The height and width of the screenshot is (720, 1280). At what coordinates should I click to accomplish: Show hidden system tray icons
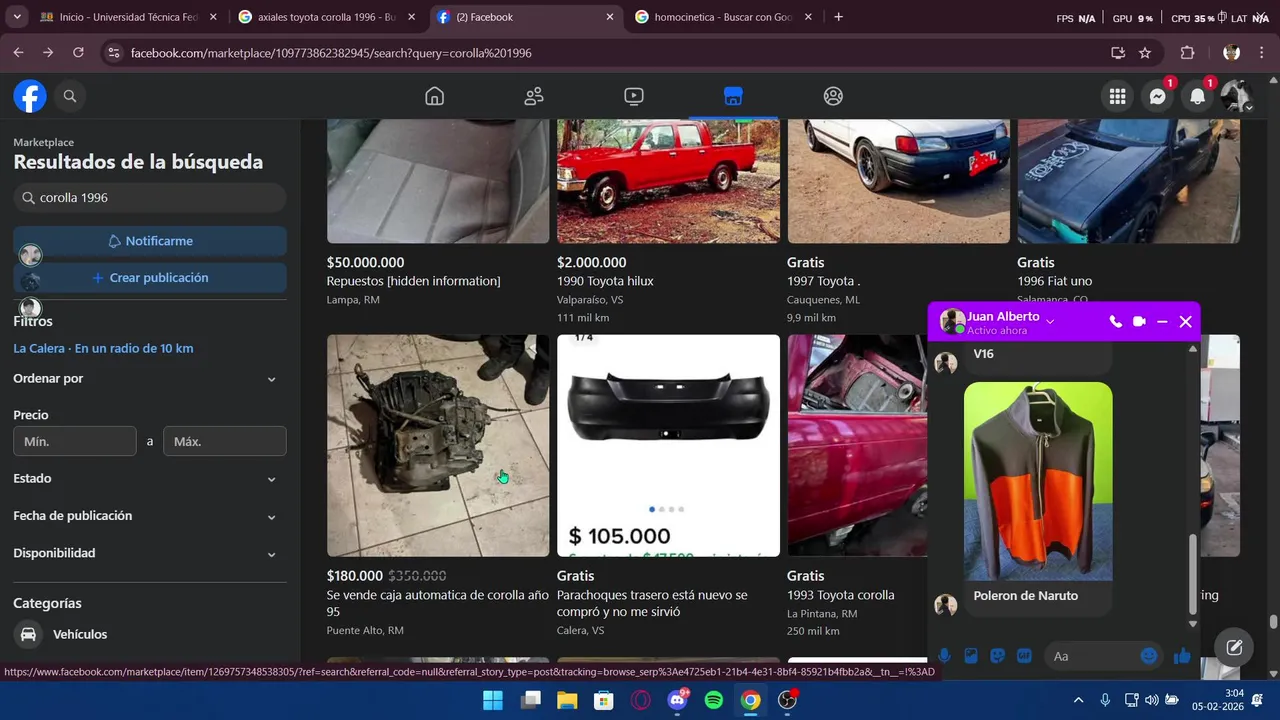(x=1078, y=700)
